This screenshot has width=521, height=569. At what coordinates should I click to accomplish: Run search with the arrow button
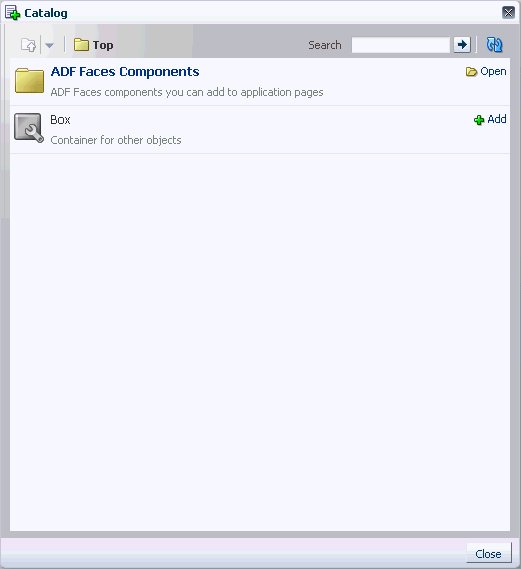pyautogui.click(x=462, y=45)
